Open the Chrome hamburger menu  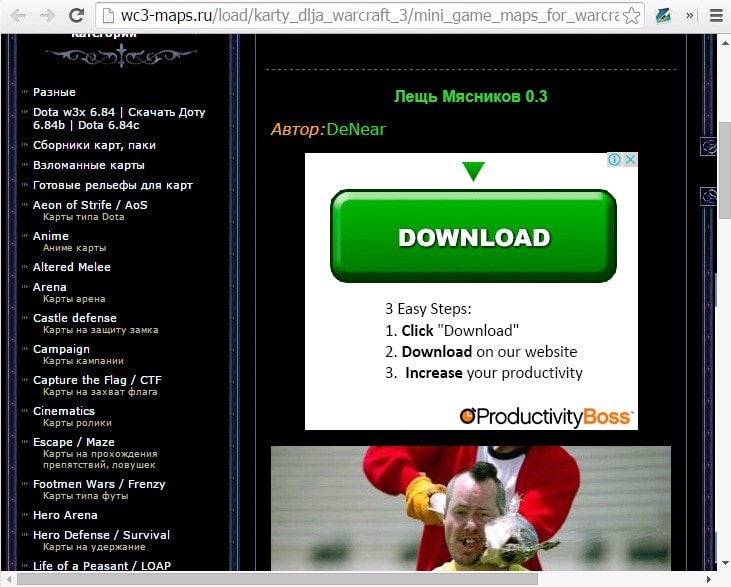[x=716, y=16]
